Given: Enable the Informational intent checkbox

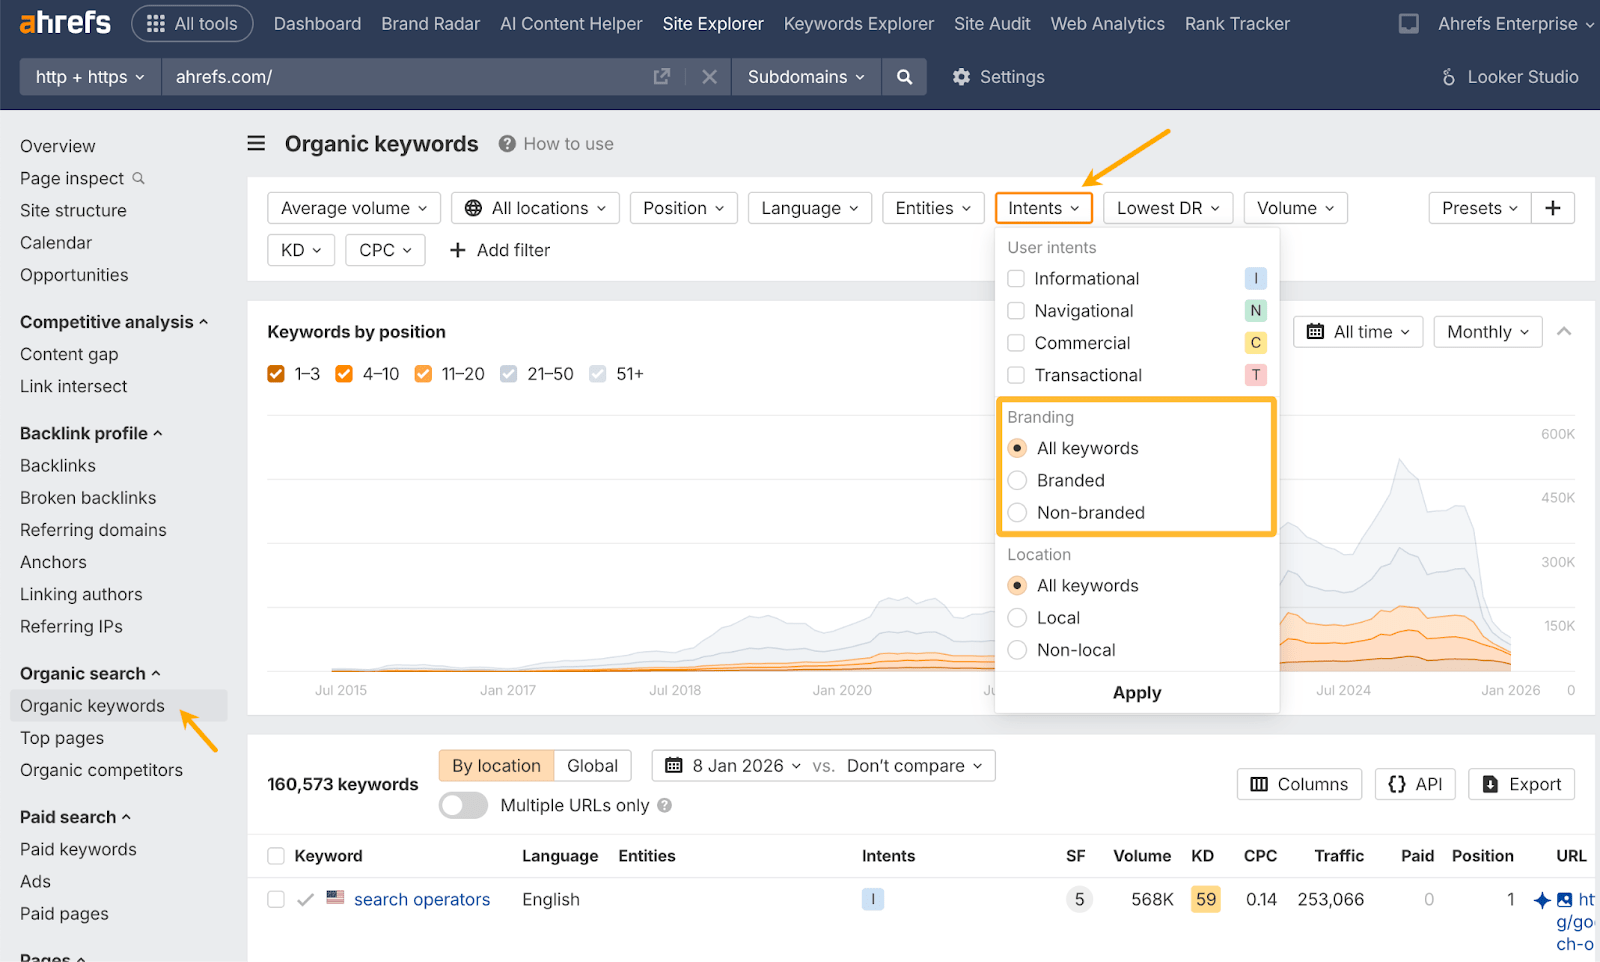Looking at the screenshot, I should click(1015, 278).
